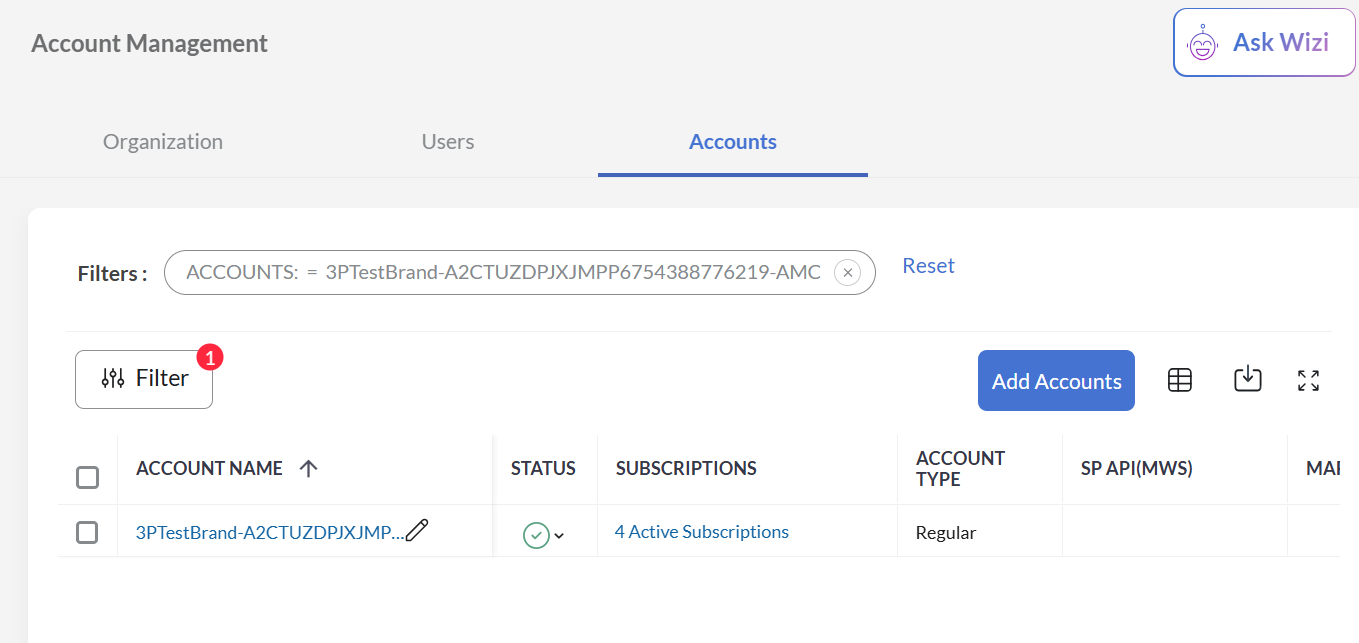Select the 3PTestBrand row checkbox
This screenshot has height=643, width=1359.
click(x=88, y=532)
